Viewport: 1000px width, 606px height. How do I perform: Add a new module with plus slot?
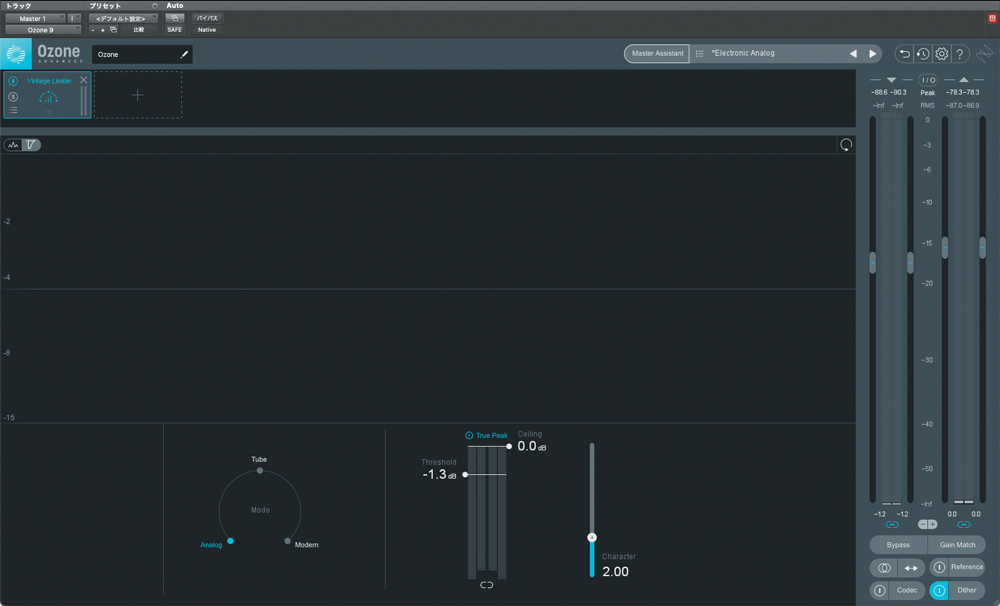pyautogui.click(x=138, y=95)
